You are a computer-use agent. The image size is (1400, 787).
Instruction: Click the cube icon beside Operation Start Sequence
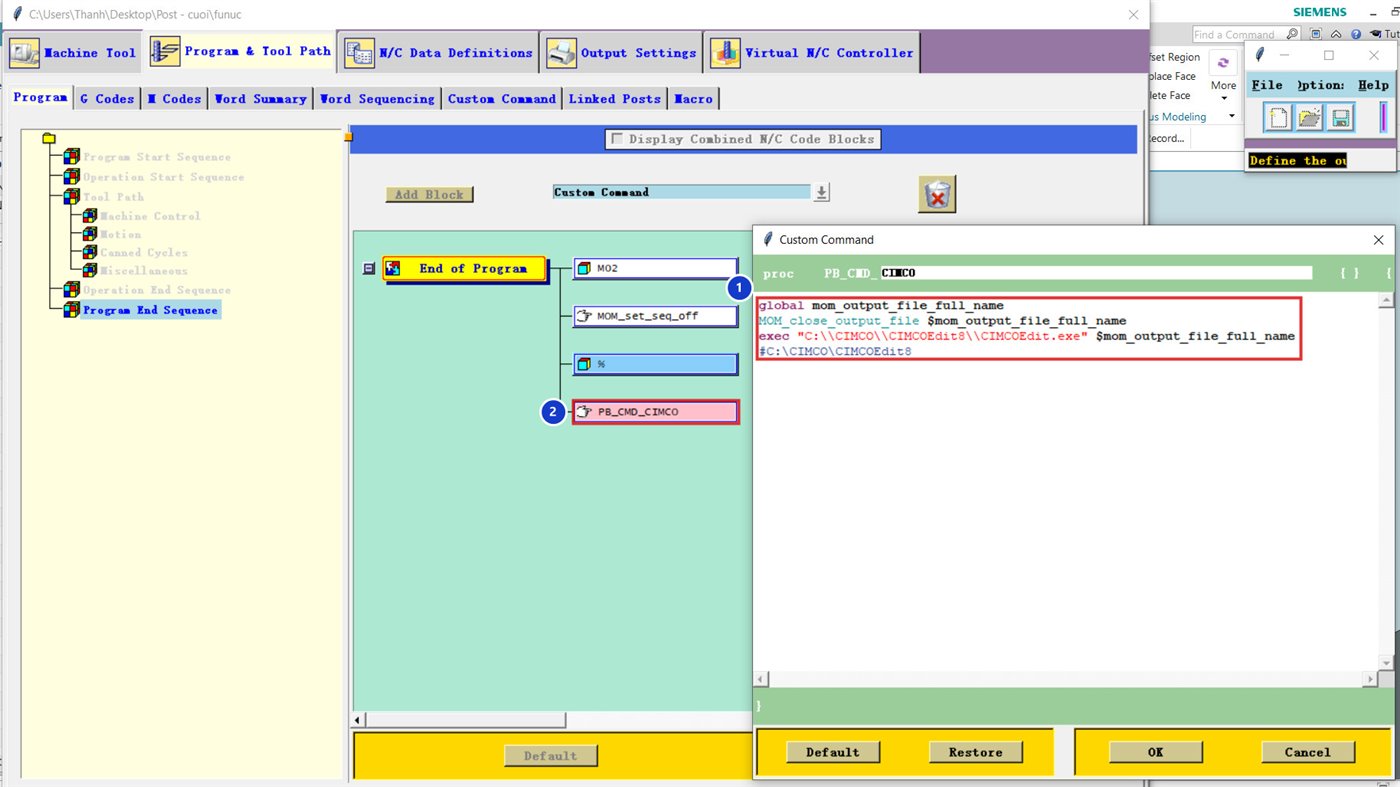point(71,177)
